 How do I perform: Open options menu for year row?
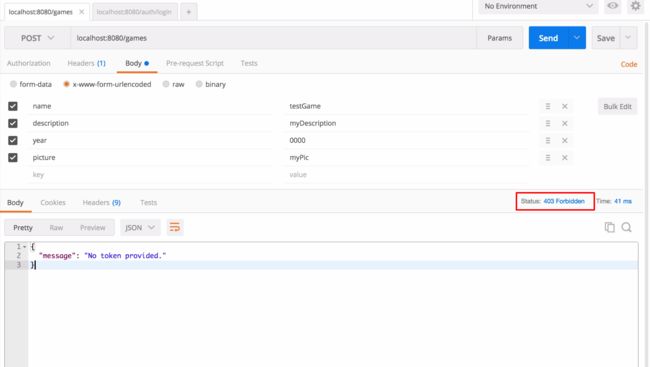548,141
